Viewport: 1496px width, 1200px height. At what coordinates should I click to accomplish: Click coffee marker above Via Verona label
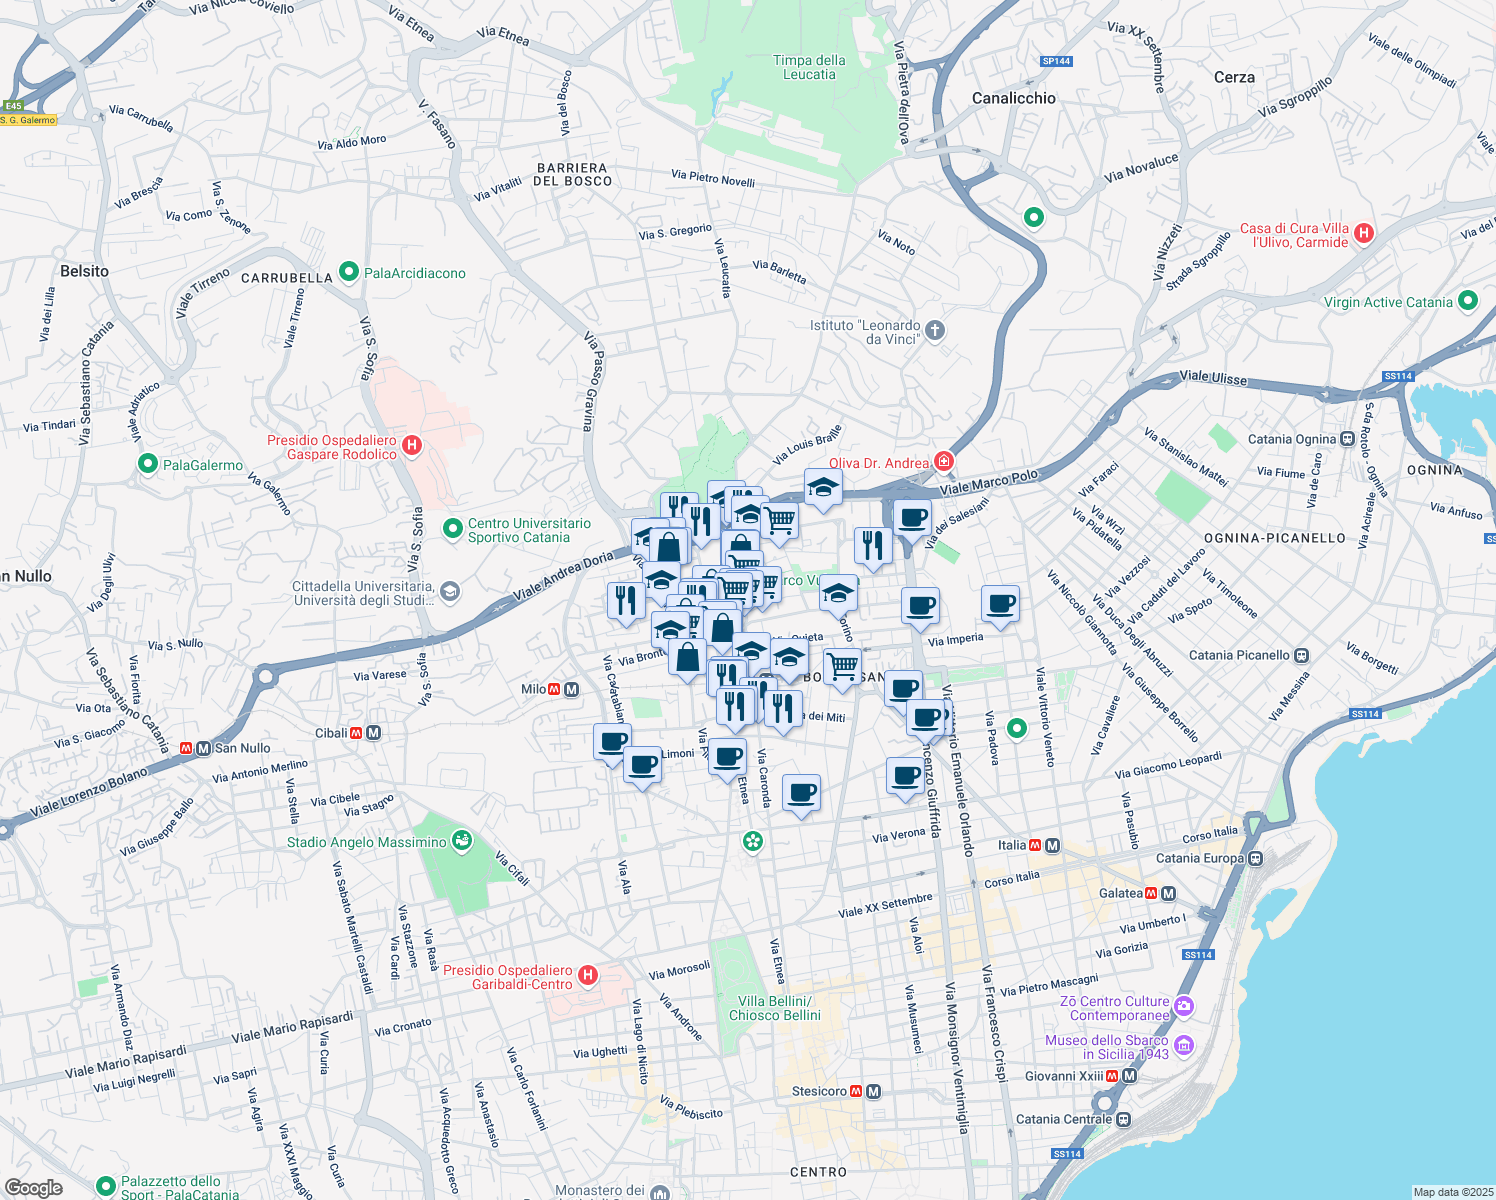pos(906,778)
